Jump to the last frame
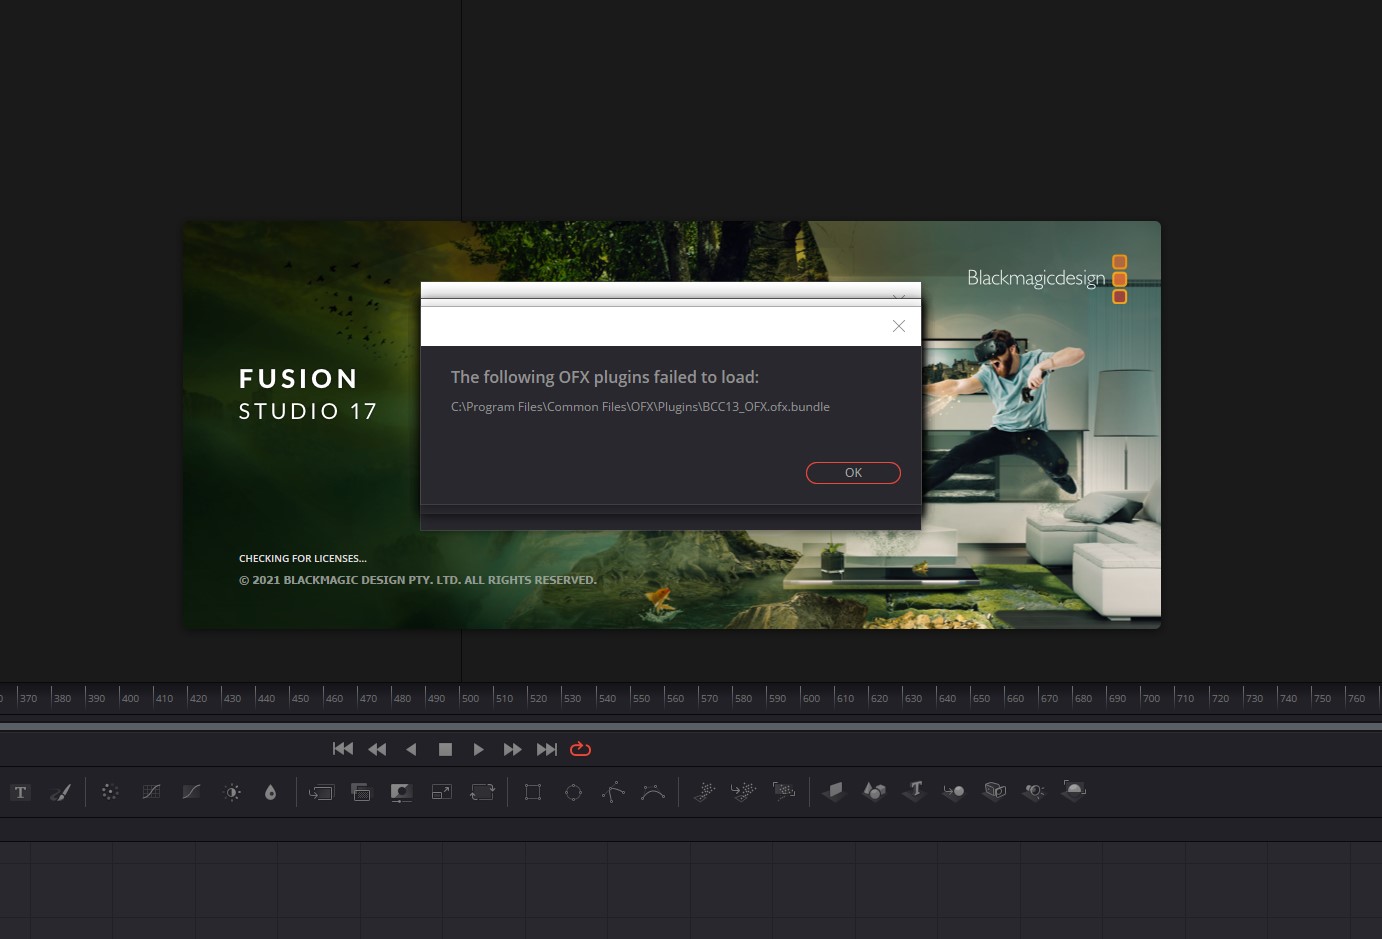Screen dimensions: 1382x939 coord(547,749)
